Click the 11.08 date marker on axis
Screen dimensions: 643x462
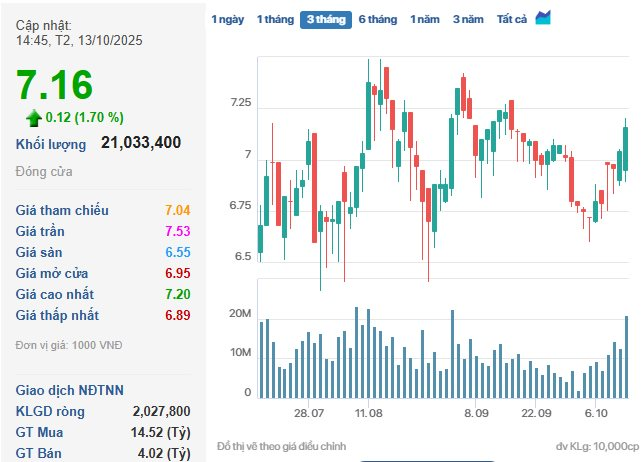(x=369, y=413)
